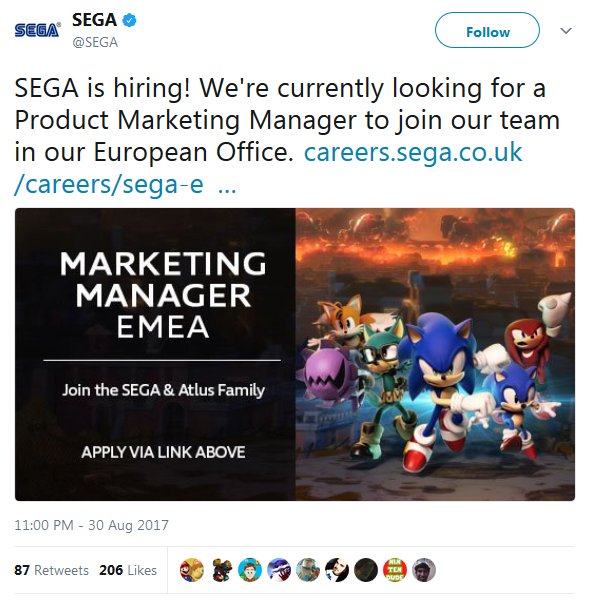View the 87 Retweets list
This screenshot has width=591, height=604.
[51, 570]
